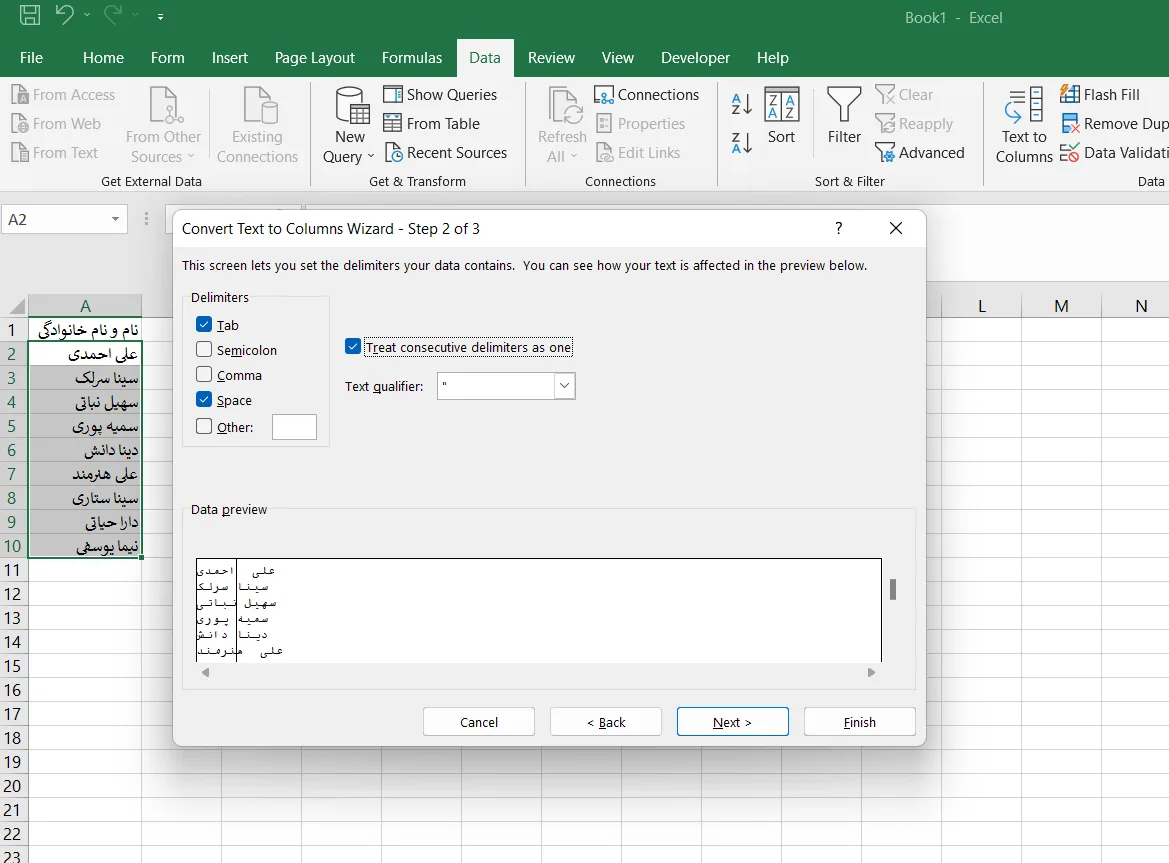This screenshot has width=1169, height=863.
Task: Click Cancel in the wizard
Action: (479, 722)
